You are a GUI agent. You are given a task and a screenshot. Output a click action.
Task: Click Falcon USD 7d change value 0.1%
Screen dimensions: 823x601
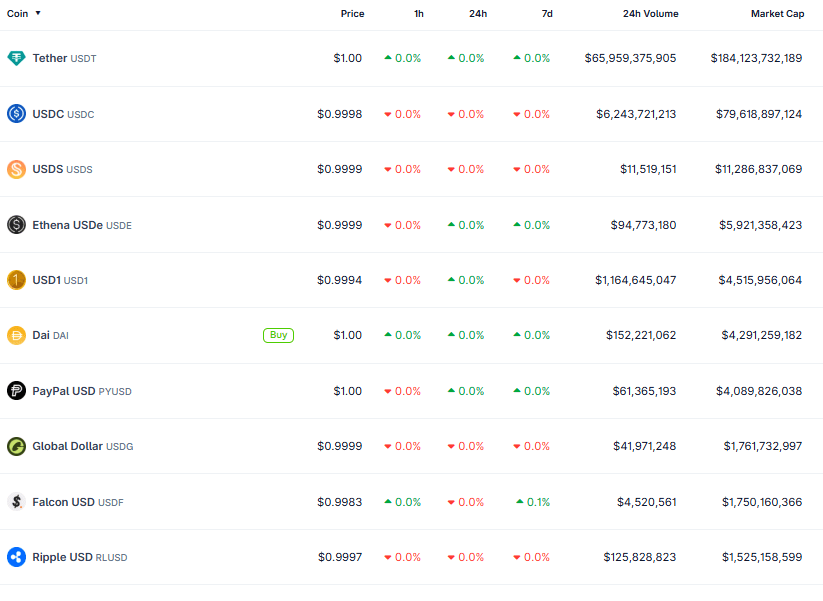click(538, 502)
